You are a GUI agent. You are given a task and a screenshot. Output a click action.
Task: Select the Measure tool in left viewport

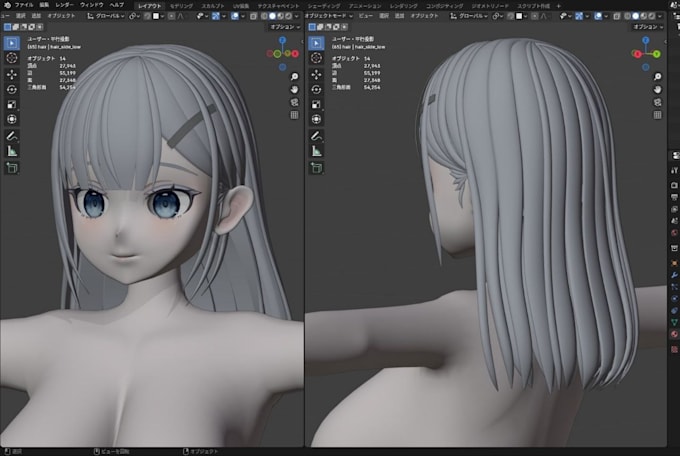click(x=12, y=151)
